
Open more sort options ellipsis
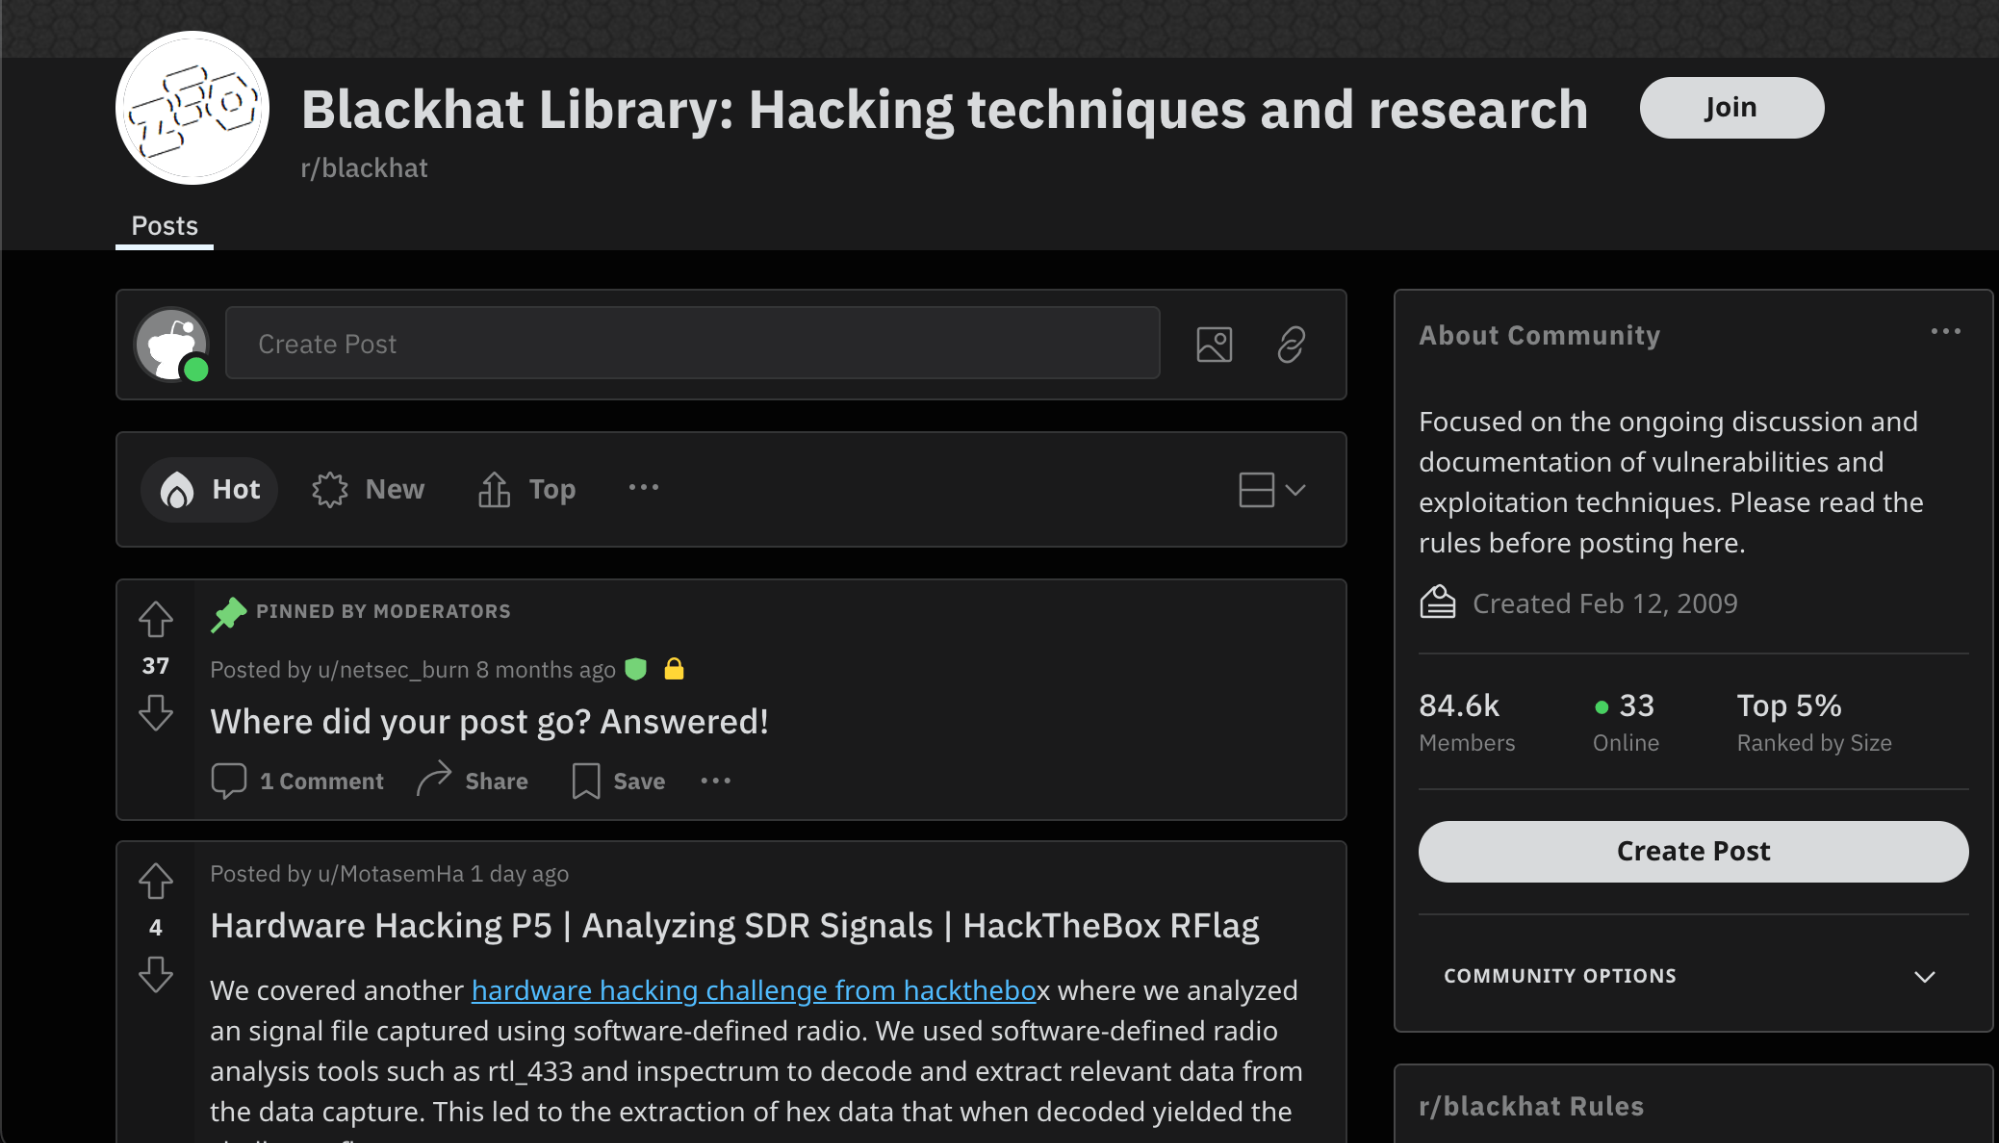[643, 487]
